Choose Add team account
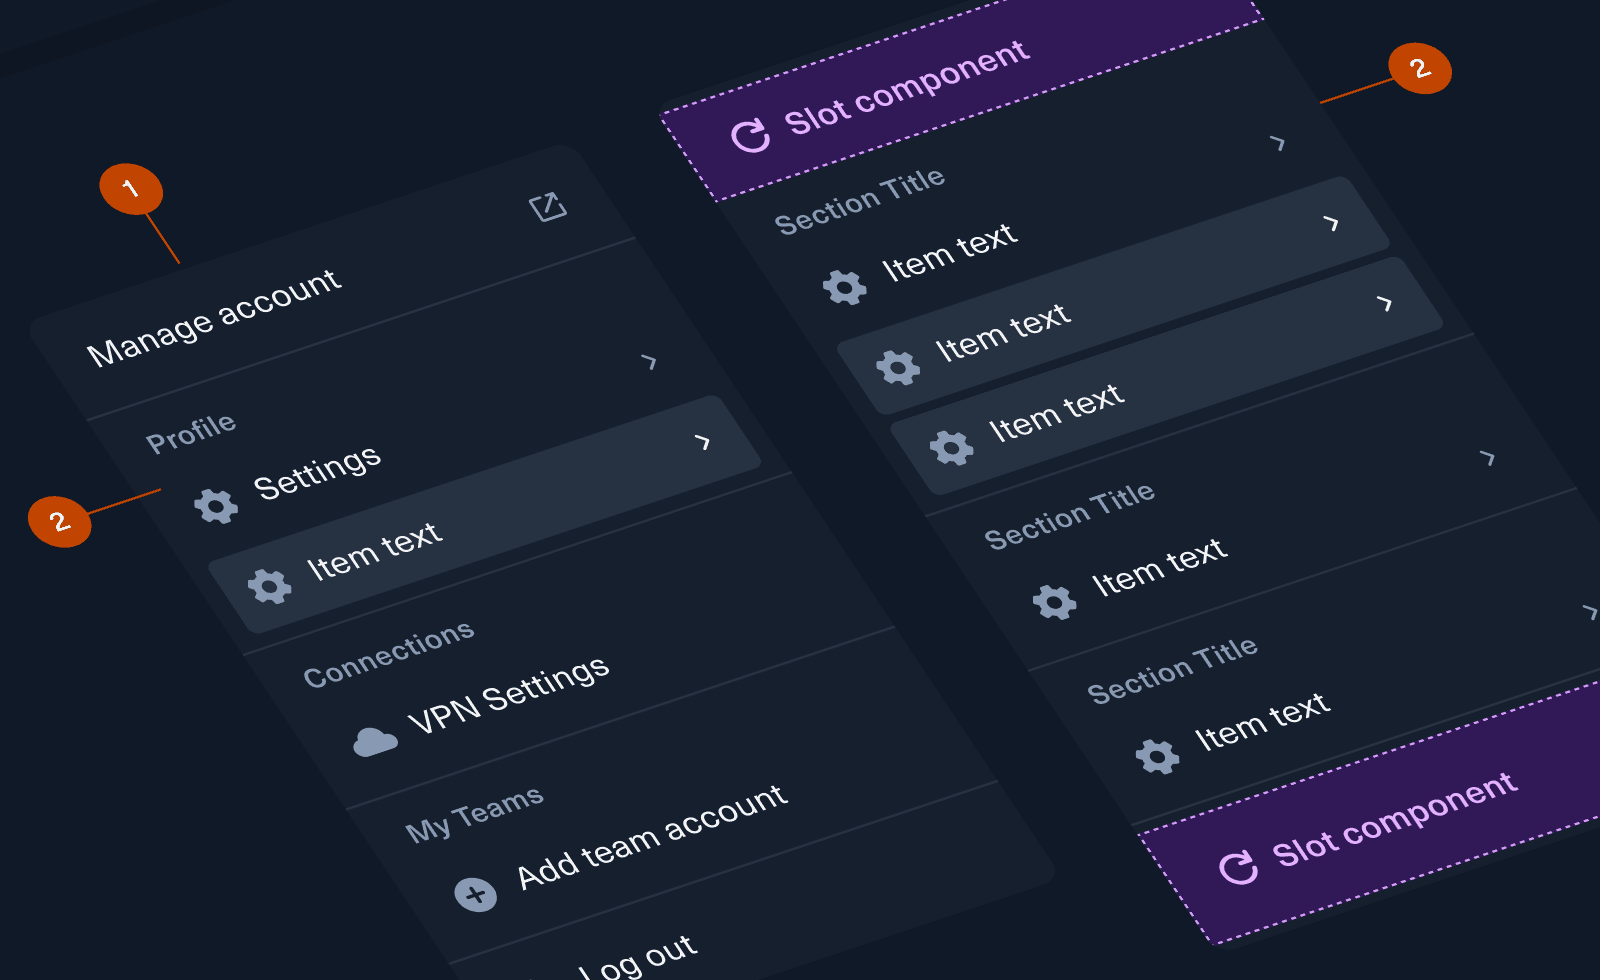 coord(652,836)
